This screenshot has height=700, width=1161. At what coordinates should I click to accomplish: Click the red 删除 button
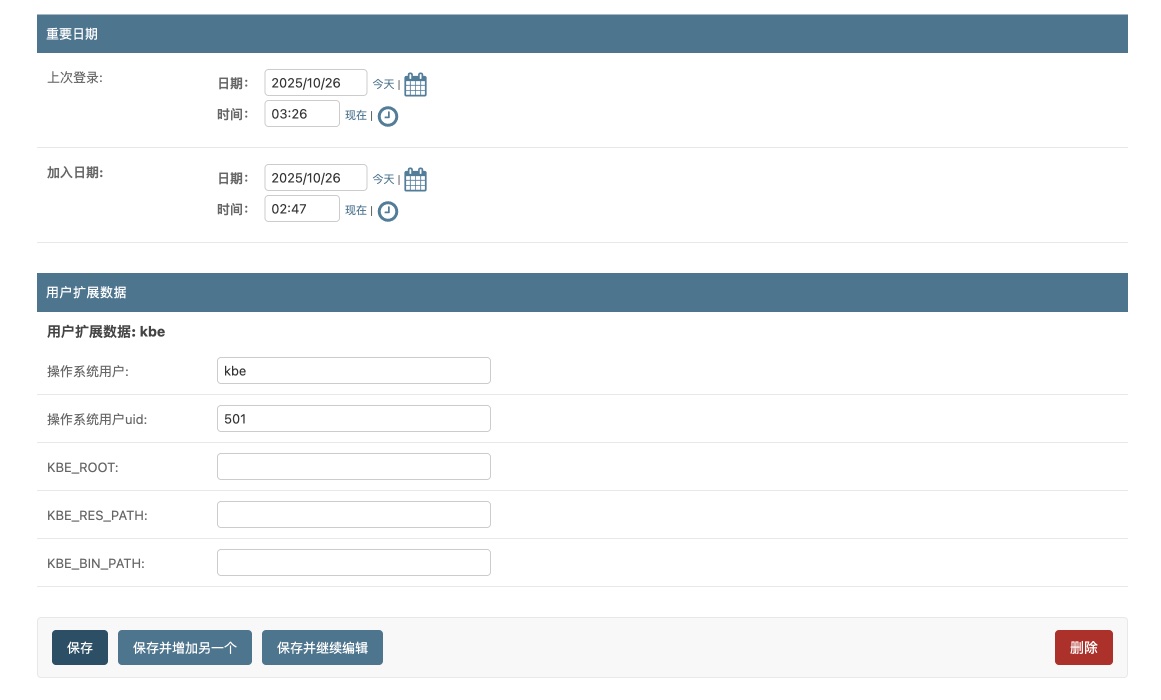tap(1083, 648)
